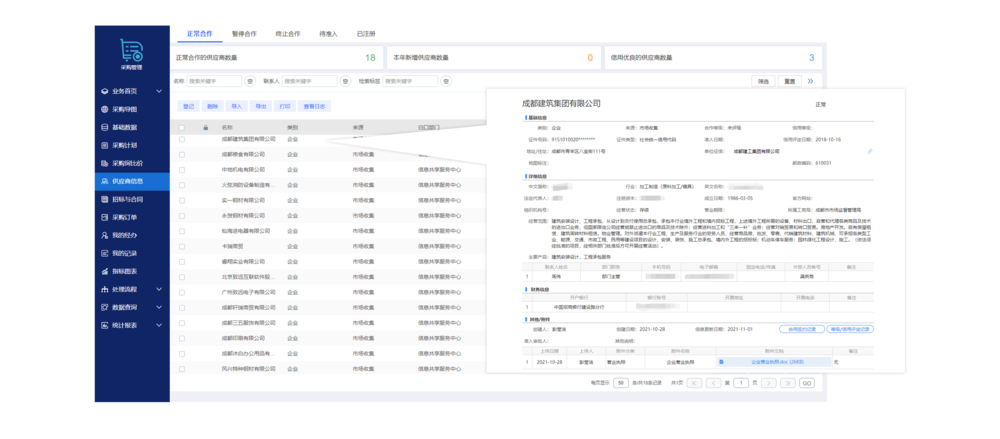Screen dimensions: 1000x439
Task: Click the paperclip icon beside 单位证件
Action: coord(869,151)
